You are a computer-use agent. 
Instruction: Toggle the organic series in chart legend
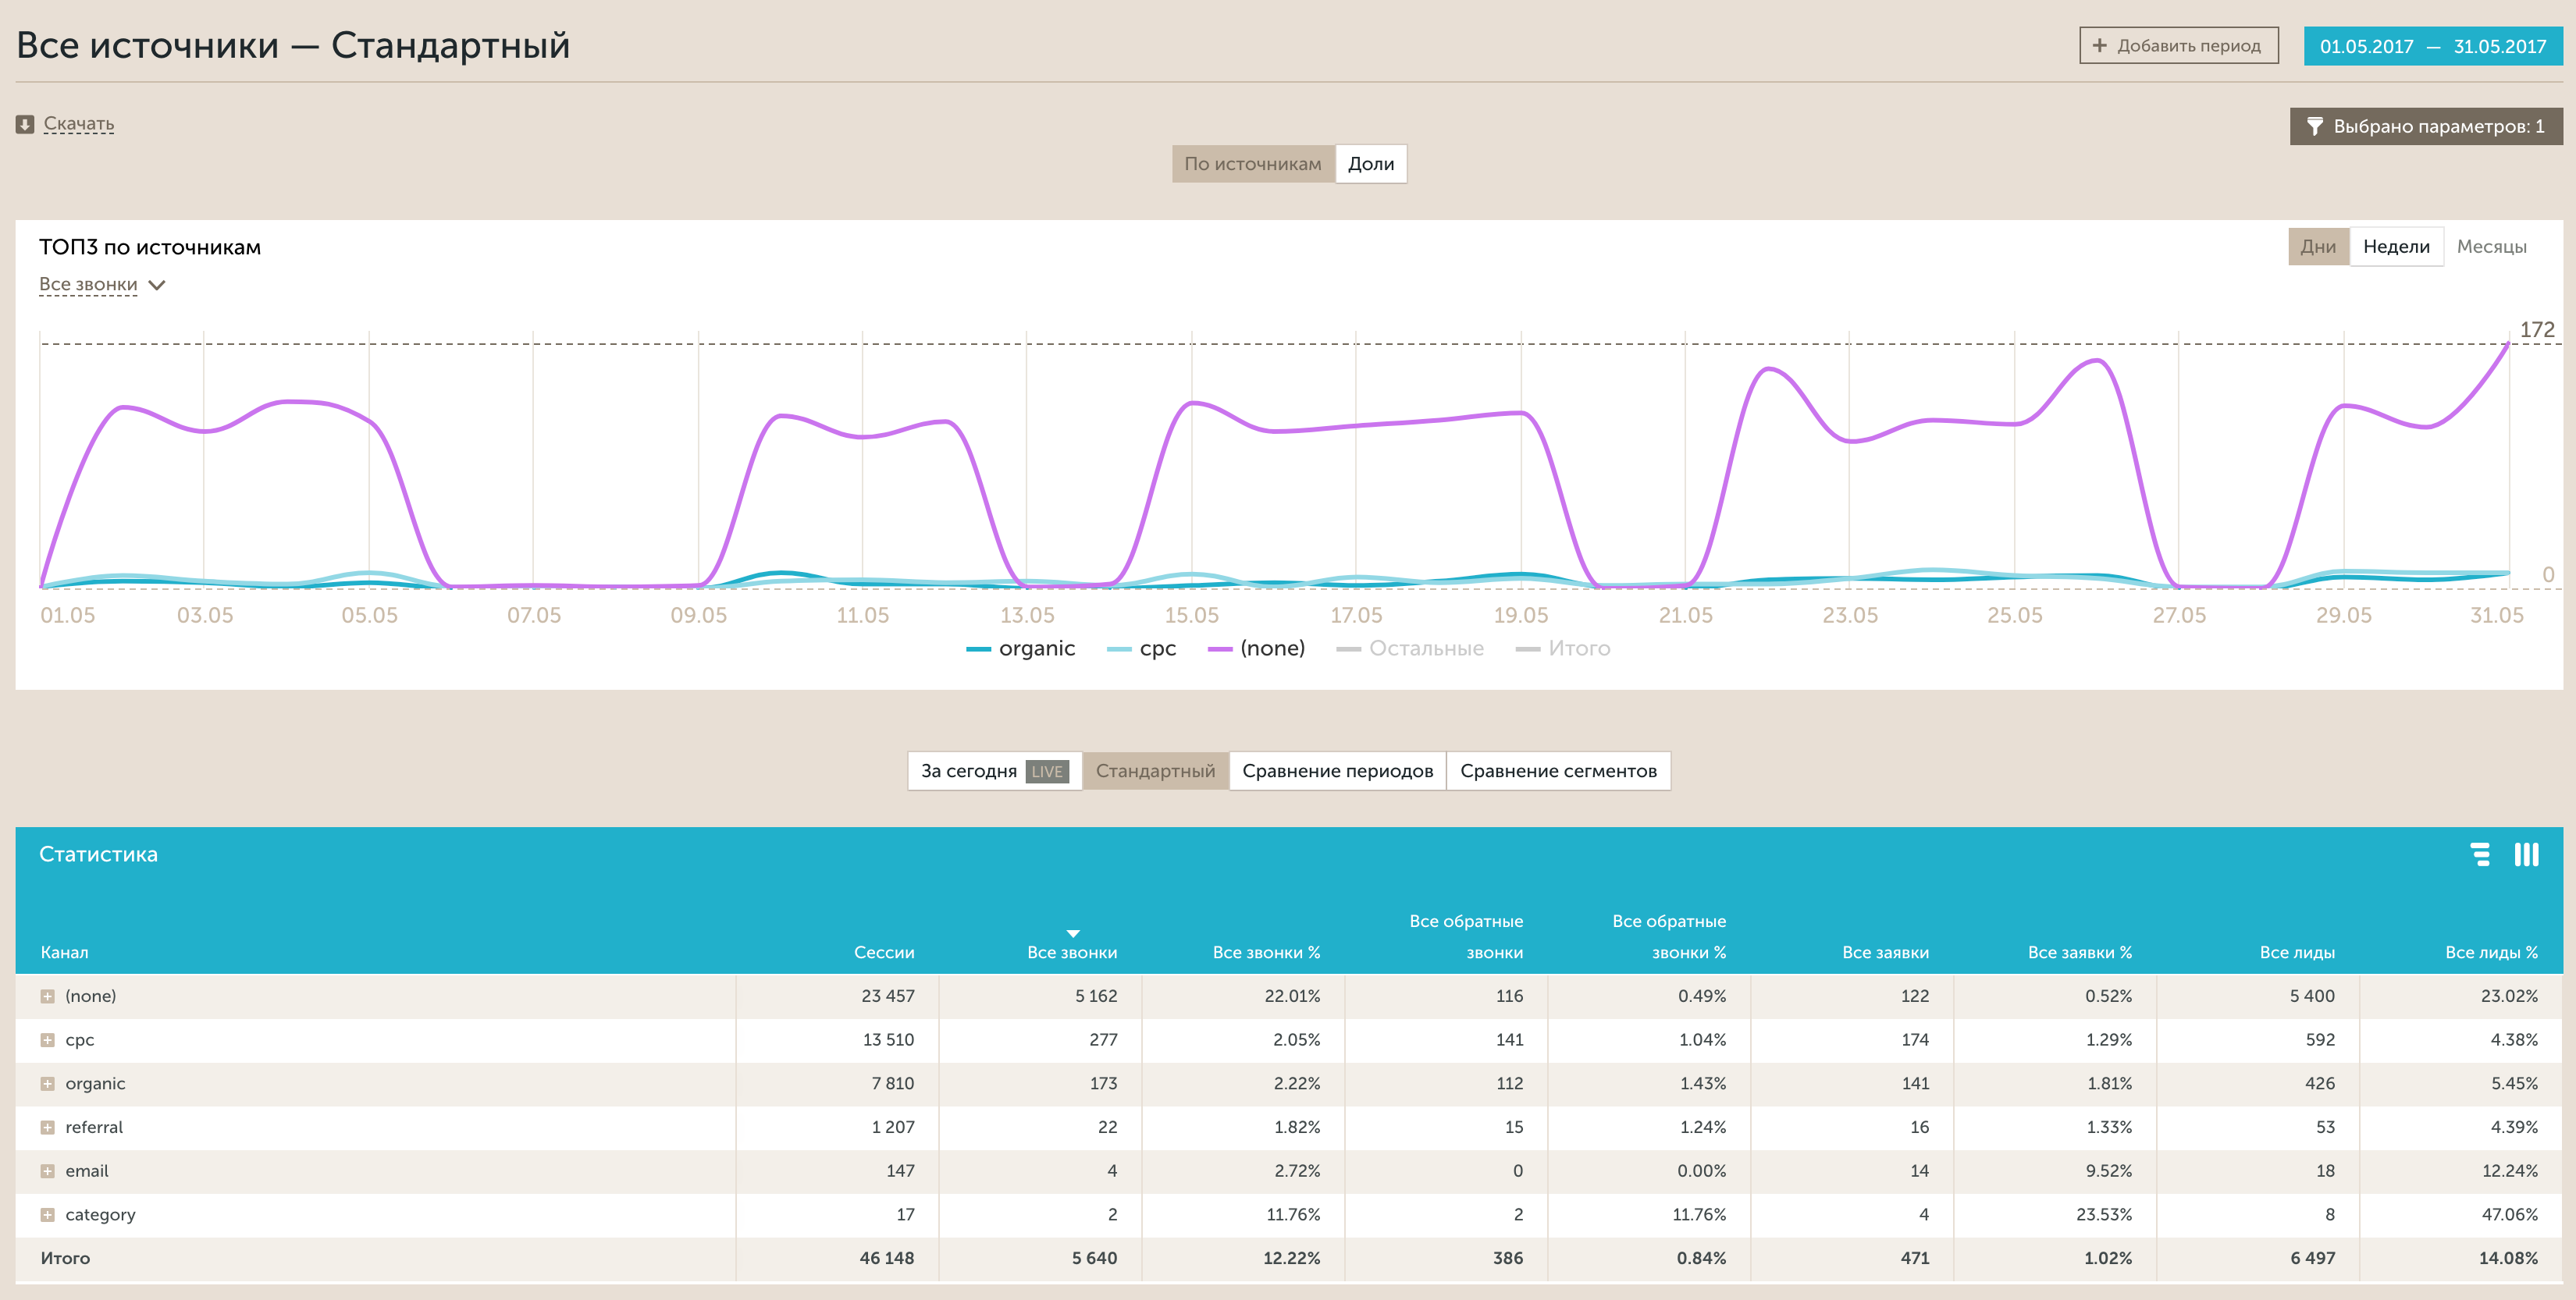click(x=1035, y=648)
